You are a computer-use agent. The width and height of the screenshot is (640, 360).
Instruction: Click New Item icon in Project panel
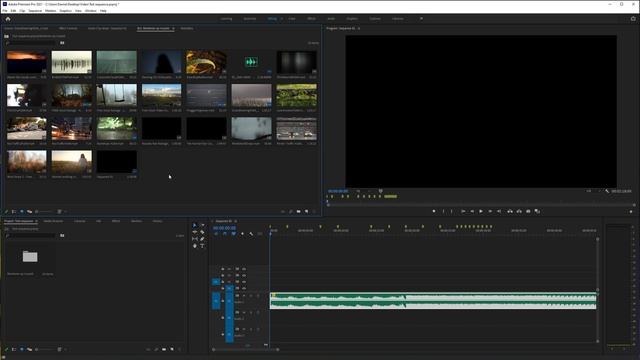pos(172,349)
